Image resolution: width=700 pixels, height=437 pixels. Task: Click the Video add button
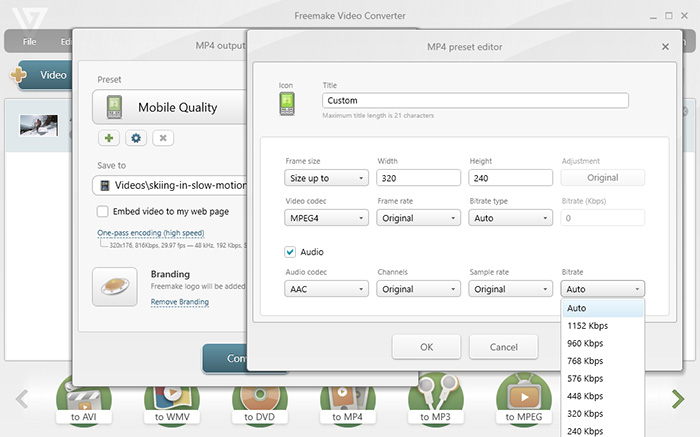45,75
